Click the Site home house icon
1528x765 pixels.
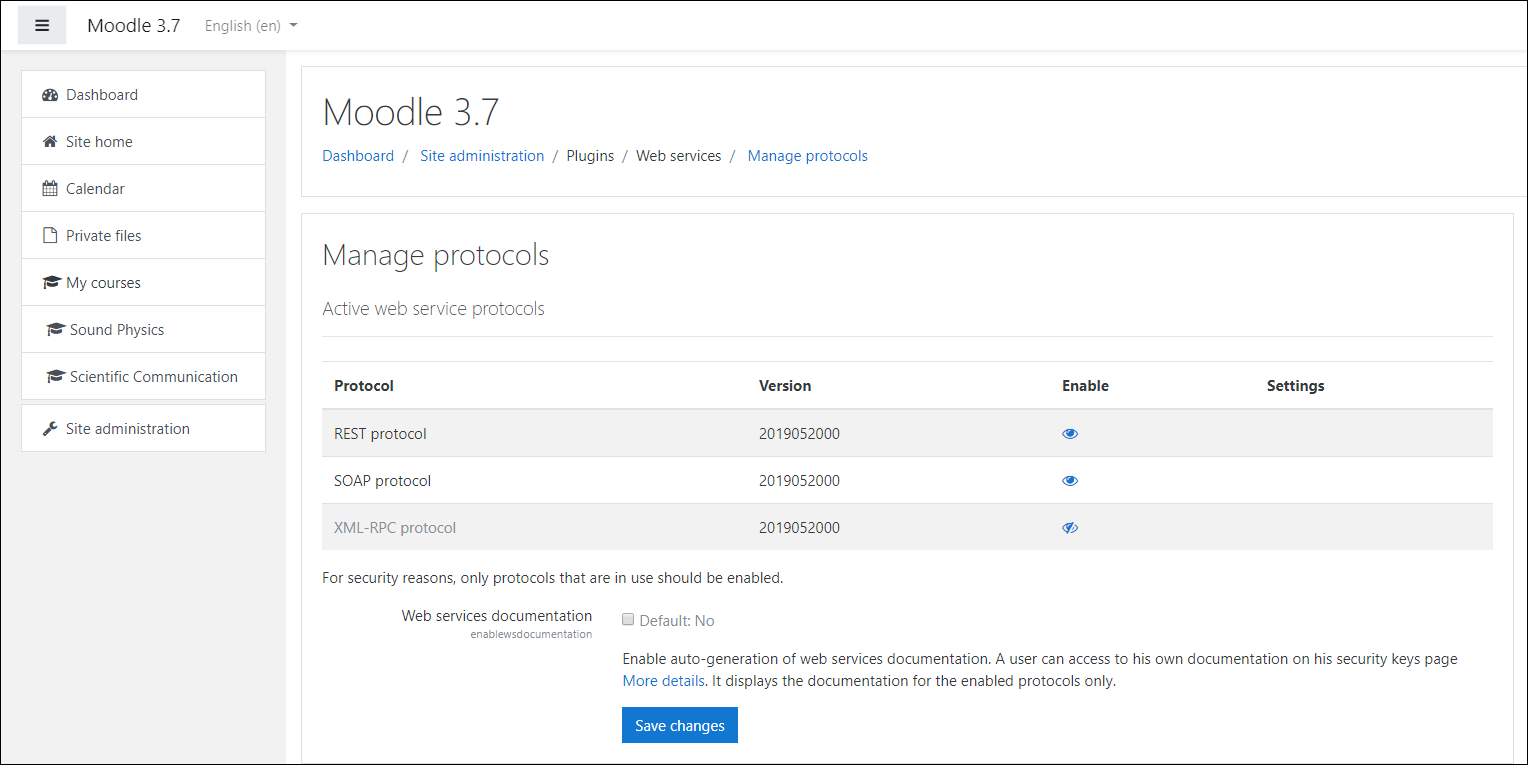click(x=50, y=142)
